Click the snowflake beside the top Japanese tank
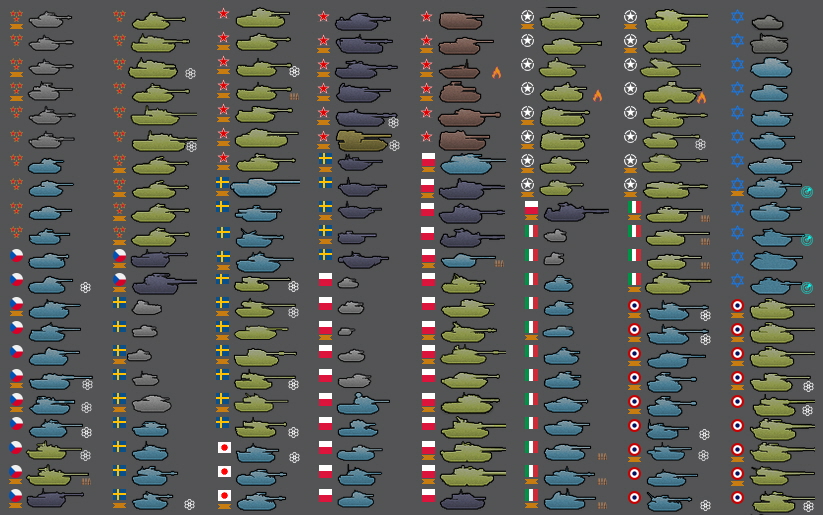 [x=294, y=457]
